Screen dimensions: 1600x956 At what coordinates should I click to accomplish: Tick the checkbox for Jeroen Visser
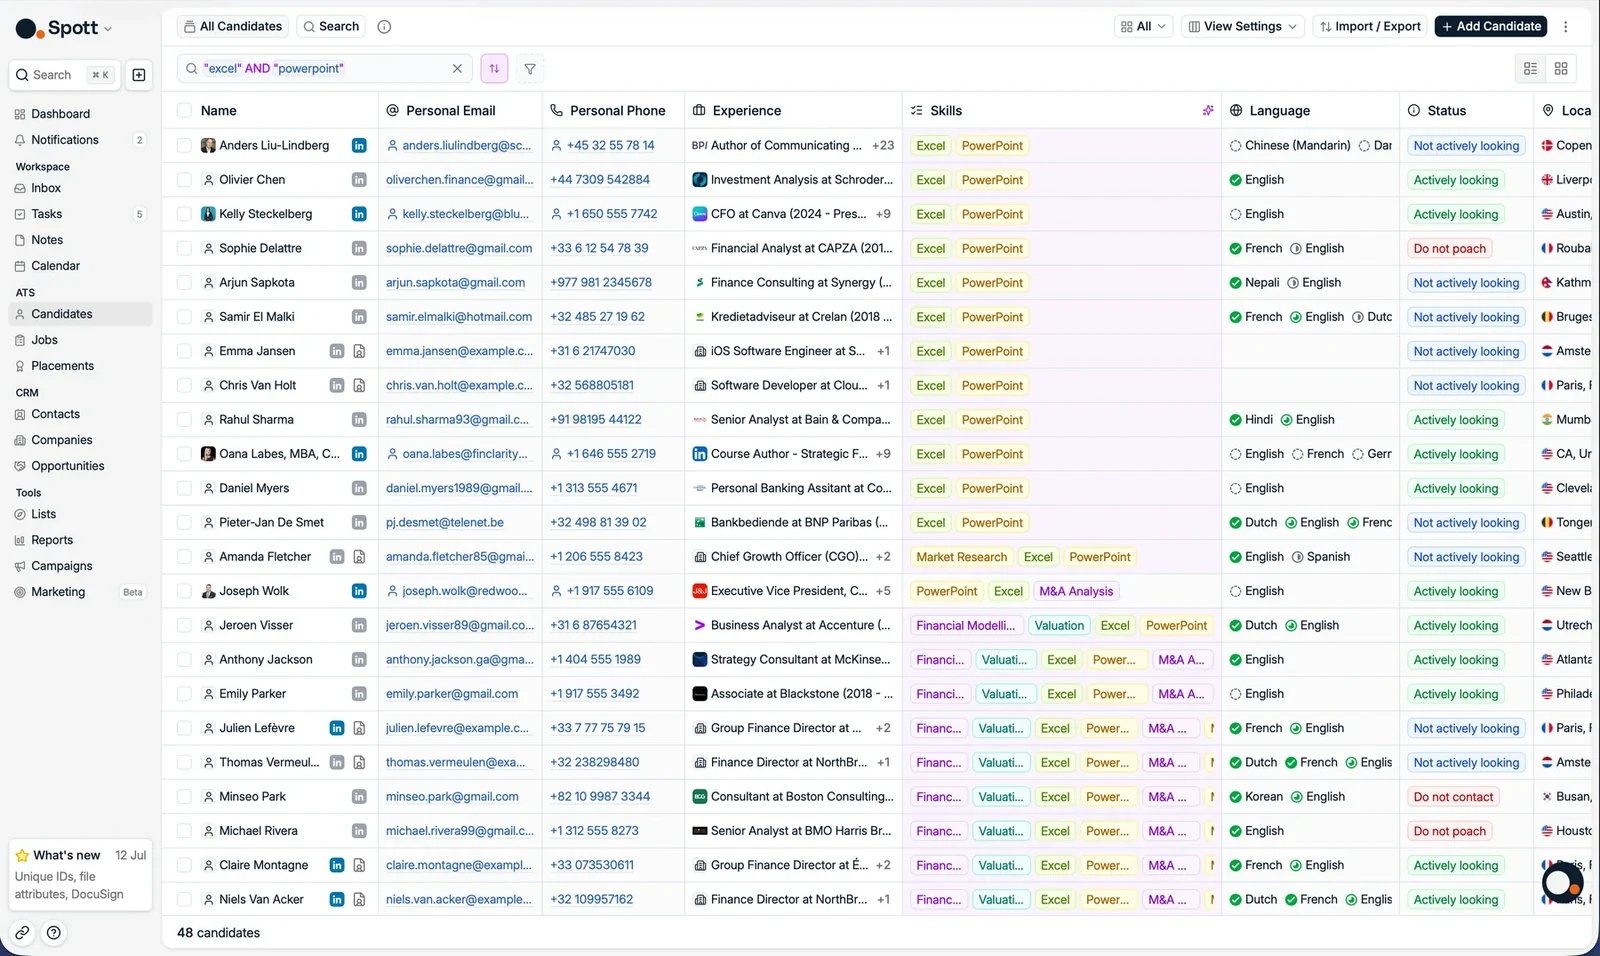(184, 625)
